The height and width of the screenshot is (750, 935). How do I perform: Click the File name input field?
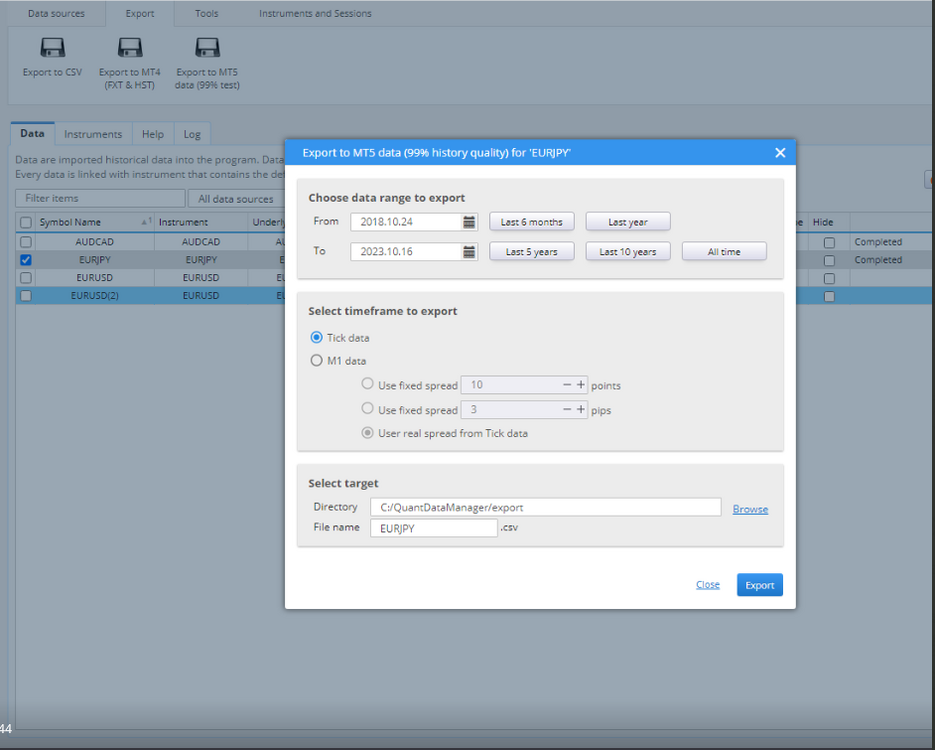coord(434,528)
